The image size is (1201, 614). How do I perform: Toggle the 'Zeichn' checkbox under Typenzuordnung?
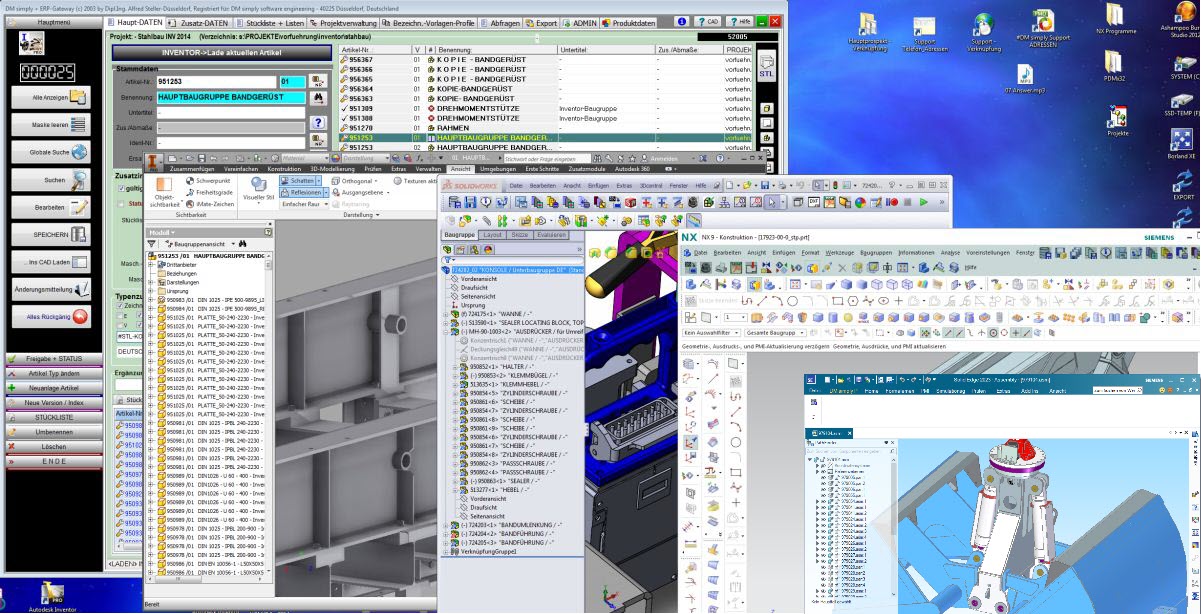(121, 308)
